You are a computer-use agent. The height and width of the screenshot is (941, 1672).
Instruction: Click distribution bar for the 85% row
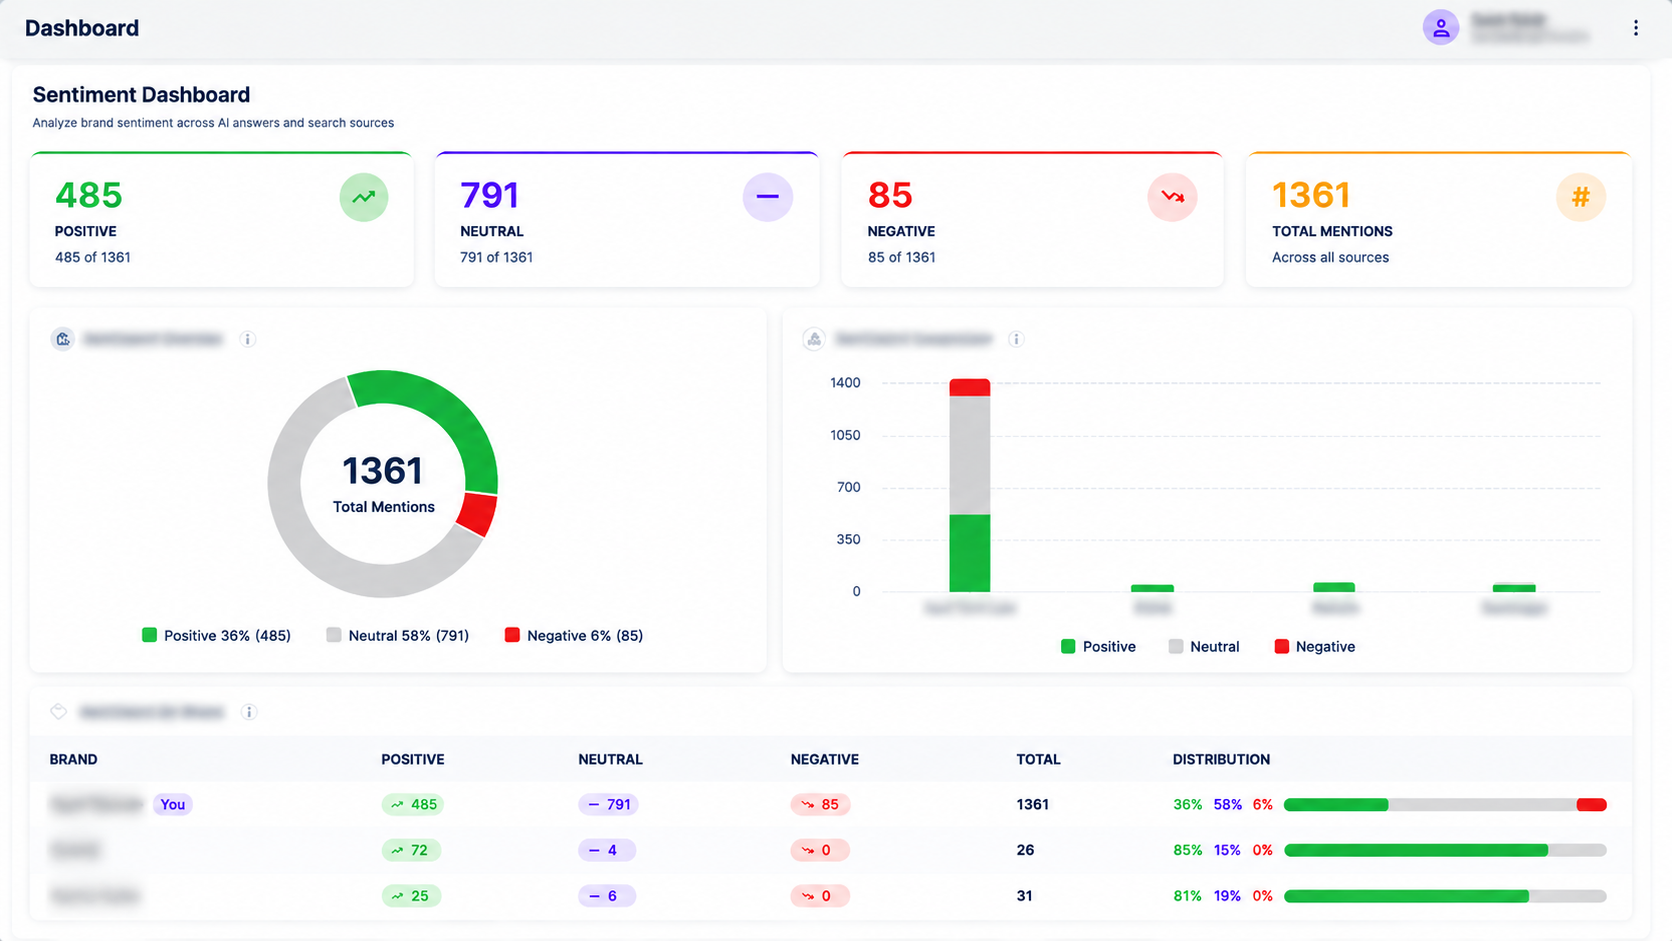1445,850
